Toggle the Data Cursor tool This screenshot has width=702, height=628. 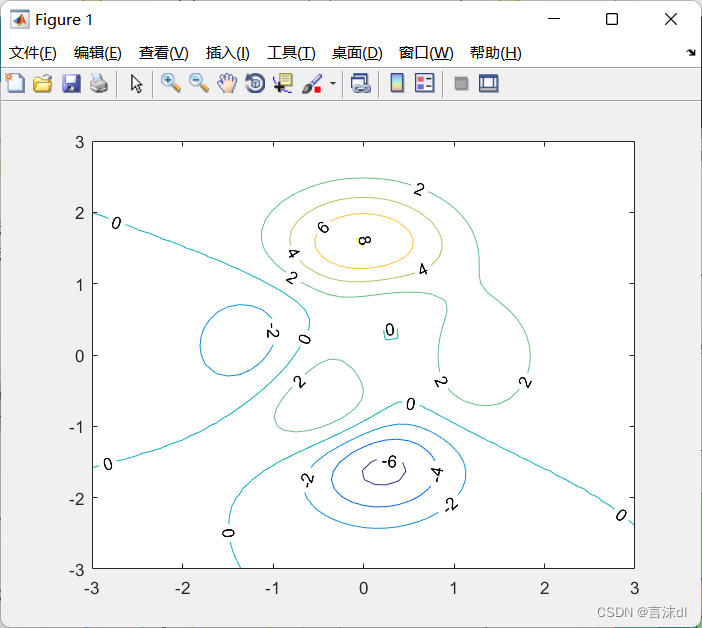[x=283, y=84]
